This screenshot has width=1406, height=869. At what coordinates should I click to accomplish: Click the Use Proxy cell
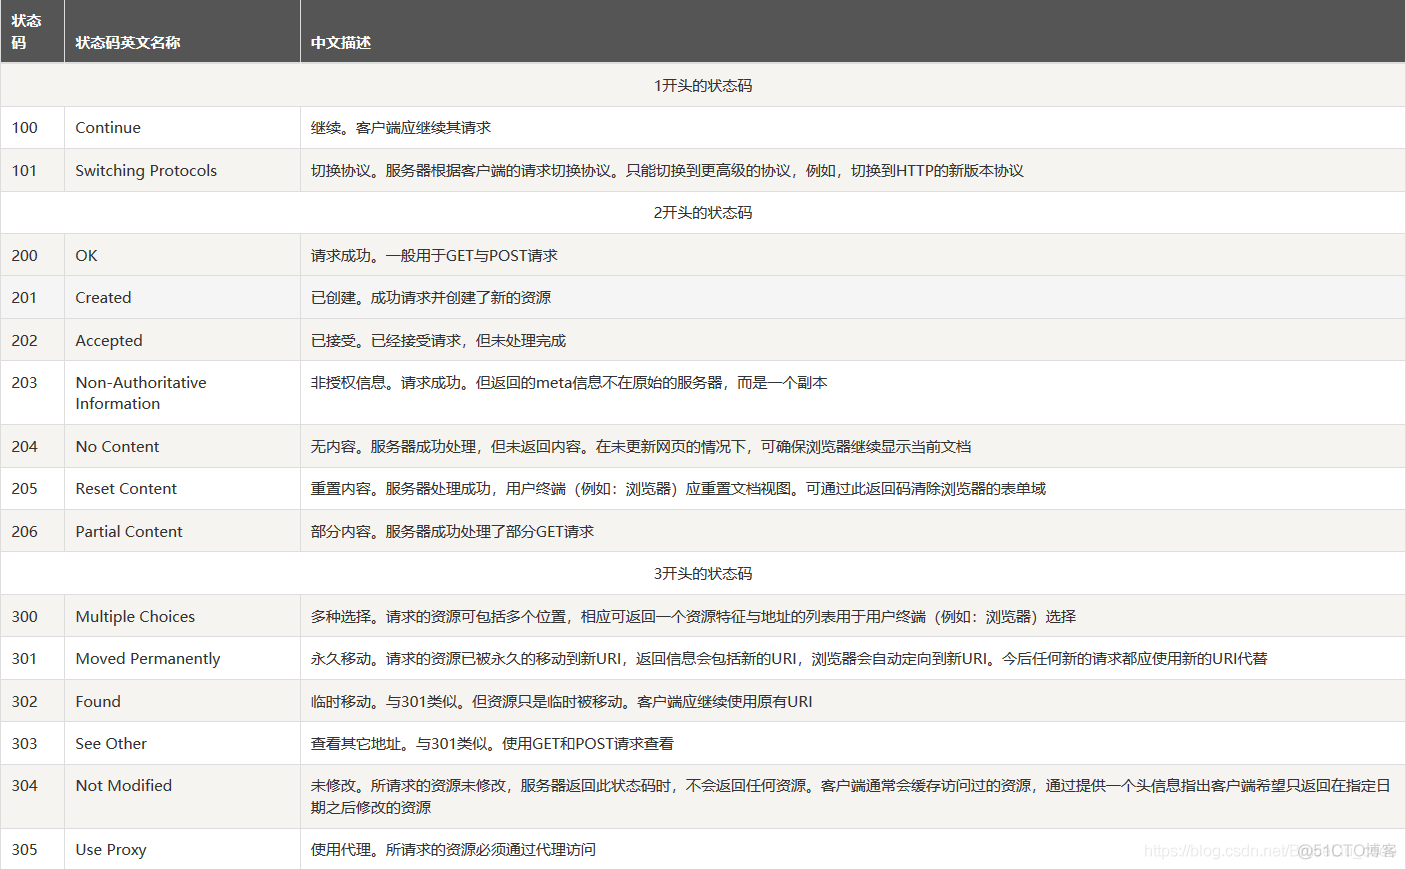coord(182,849)
